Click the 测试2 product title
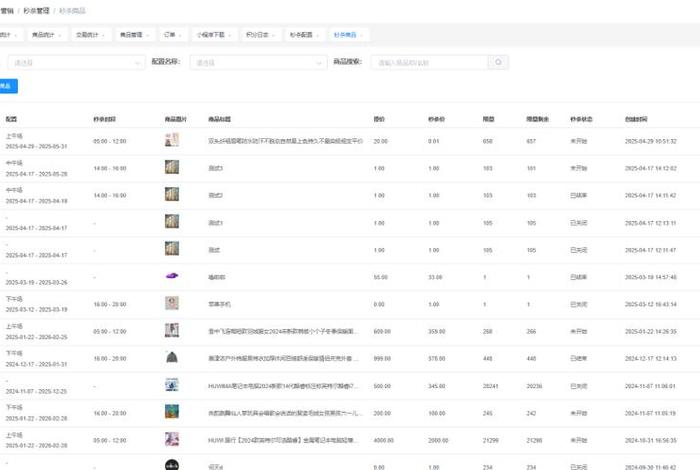The width and height of the screenshot is (700, 470). point(215,195)
